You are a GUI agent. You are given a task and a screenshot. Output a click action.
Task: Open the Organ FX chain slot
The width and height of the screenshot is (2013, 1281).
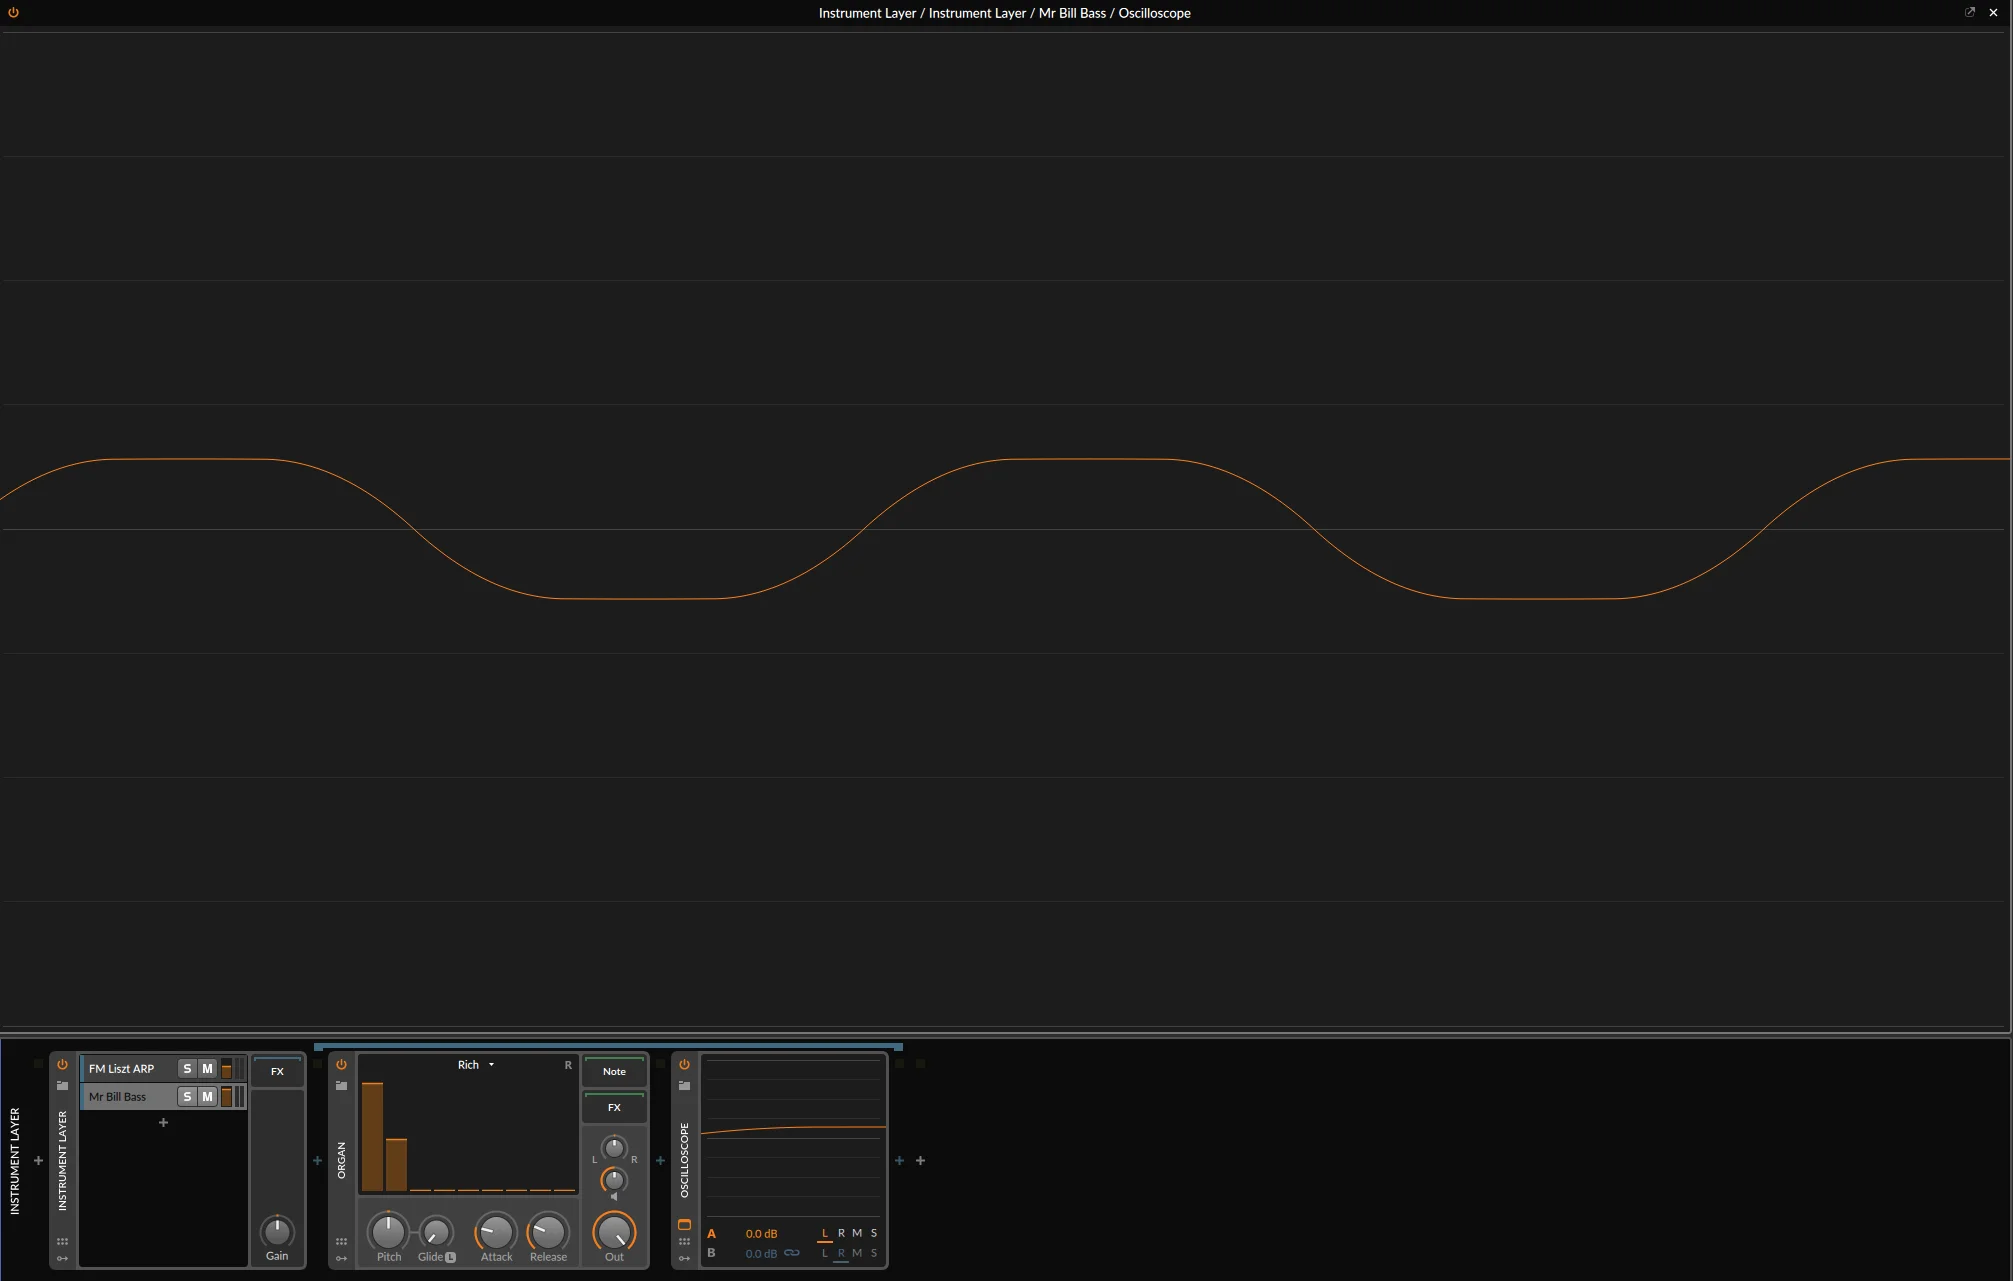[x=614, y=1107]
